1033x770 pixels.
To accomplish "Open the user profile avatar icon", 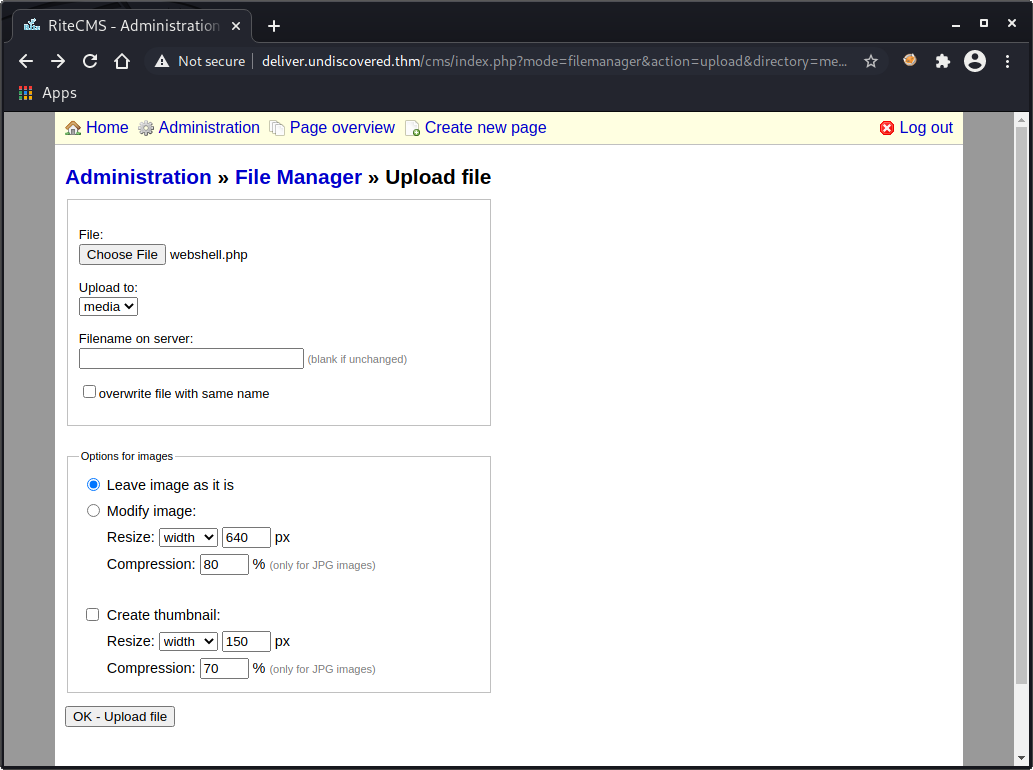I will tap(975, 61).
